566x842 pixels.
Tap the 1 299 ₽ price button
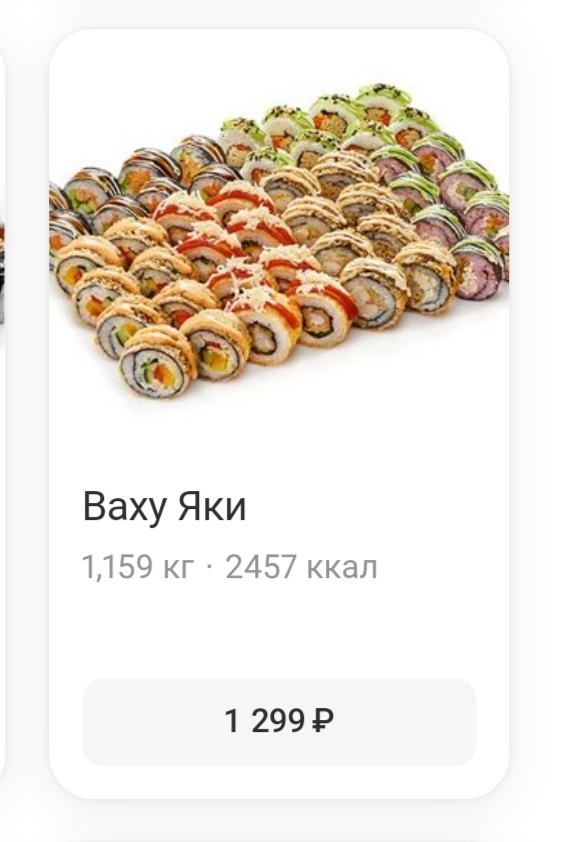[x=279, y=721]
